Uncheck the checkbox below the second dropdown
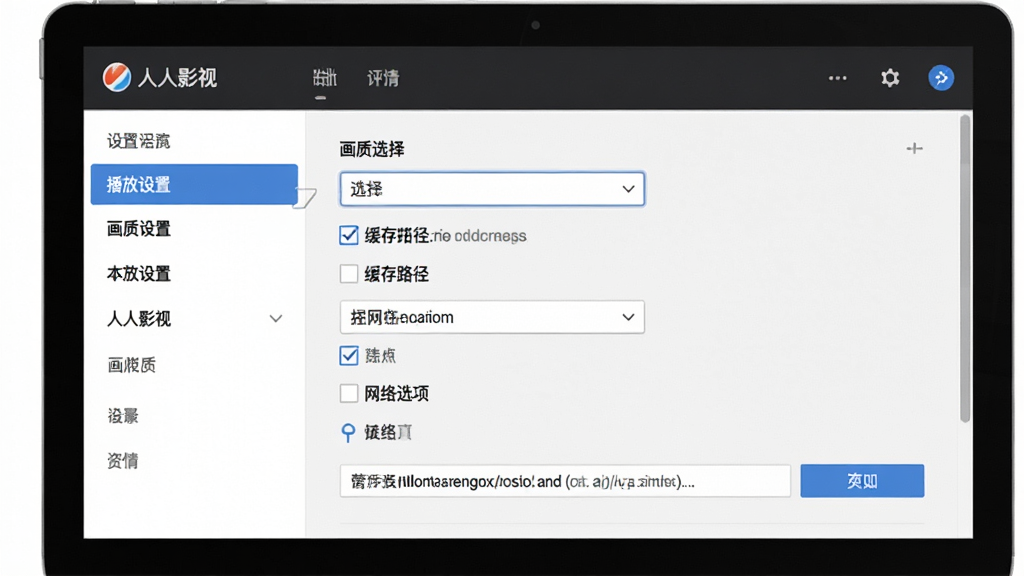1024x576 pixels. click(349, 355)
